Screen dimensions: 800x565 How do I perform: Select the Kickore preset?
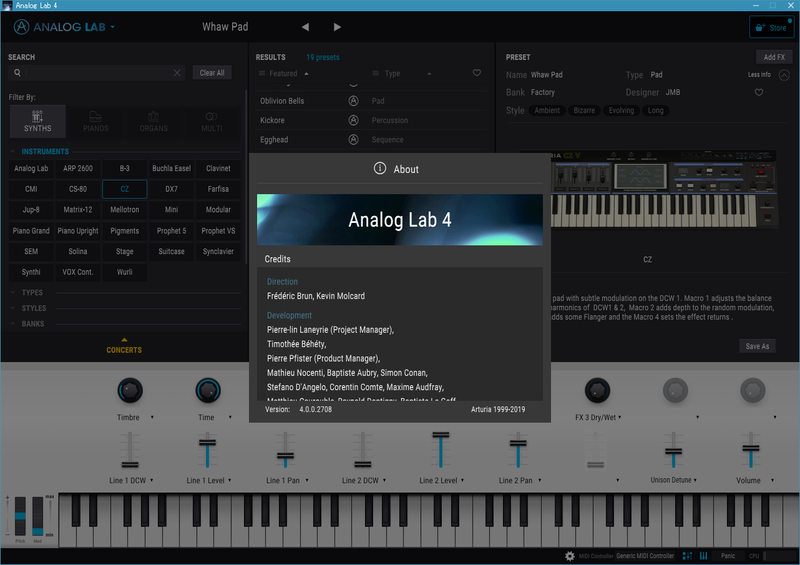[372, 120]
